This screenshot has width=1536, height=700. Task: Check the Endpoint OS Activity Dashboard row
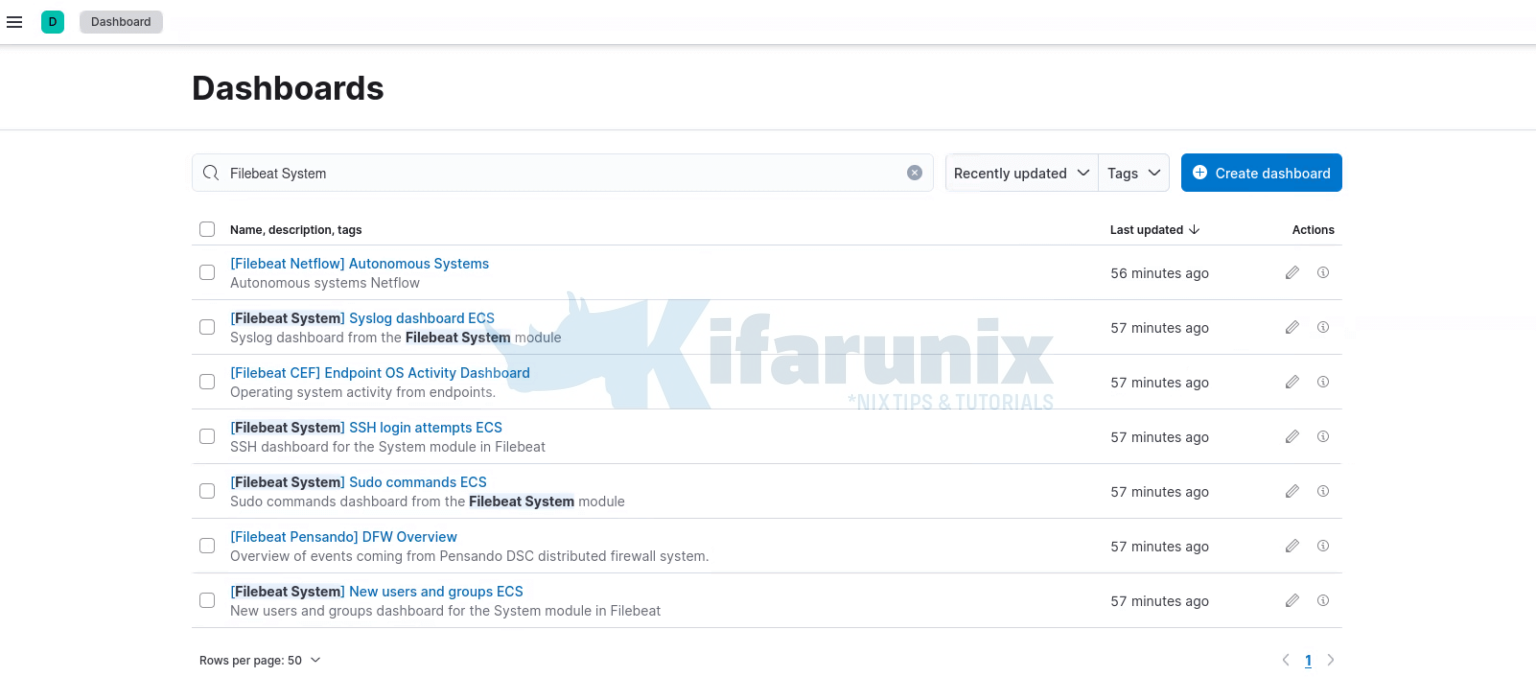click(207, 382)
